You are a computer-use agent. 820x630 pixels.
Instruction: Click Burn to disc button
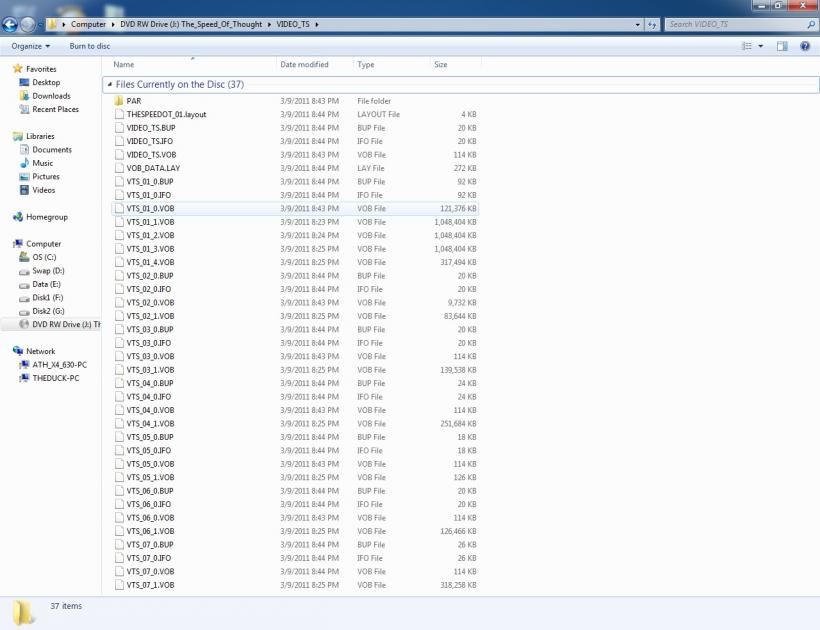pyautogui.click(x=90, y=46)
